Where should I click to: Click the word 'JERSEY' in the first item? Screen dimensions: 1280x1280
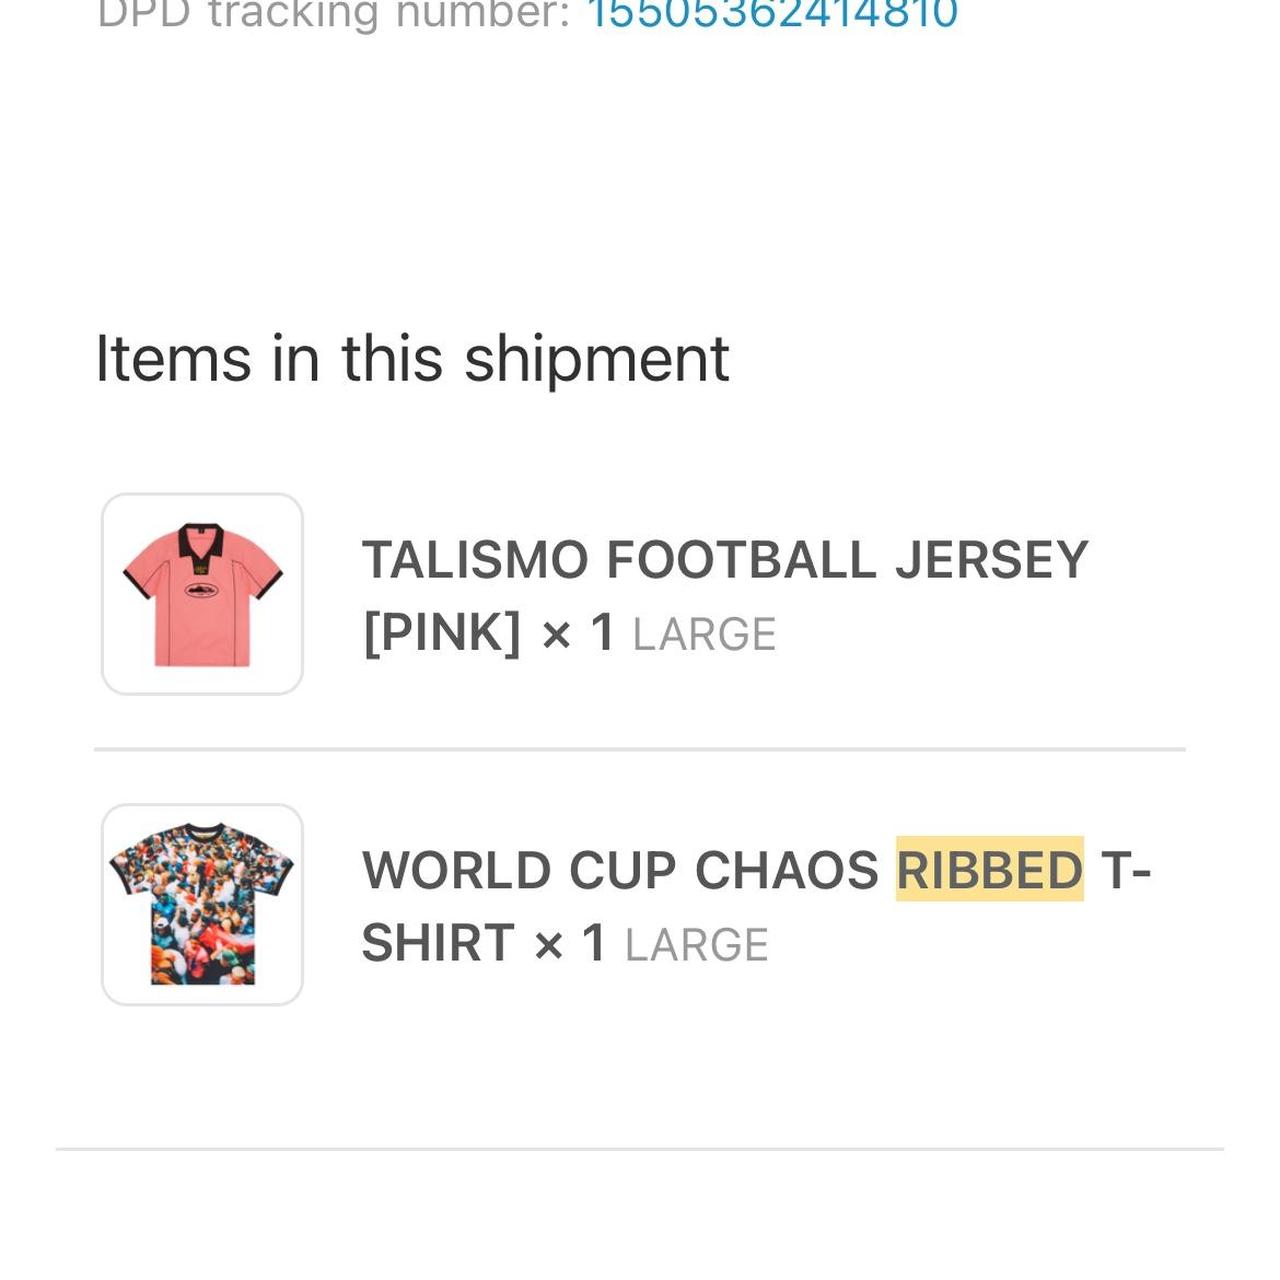coord(991,559)
